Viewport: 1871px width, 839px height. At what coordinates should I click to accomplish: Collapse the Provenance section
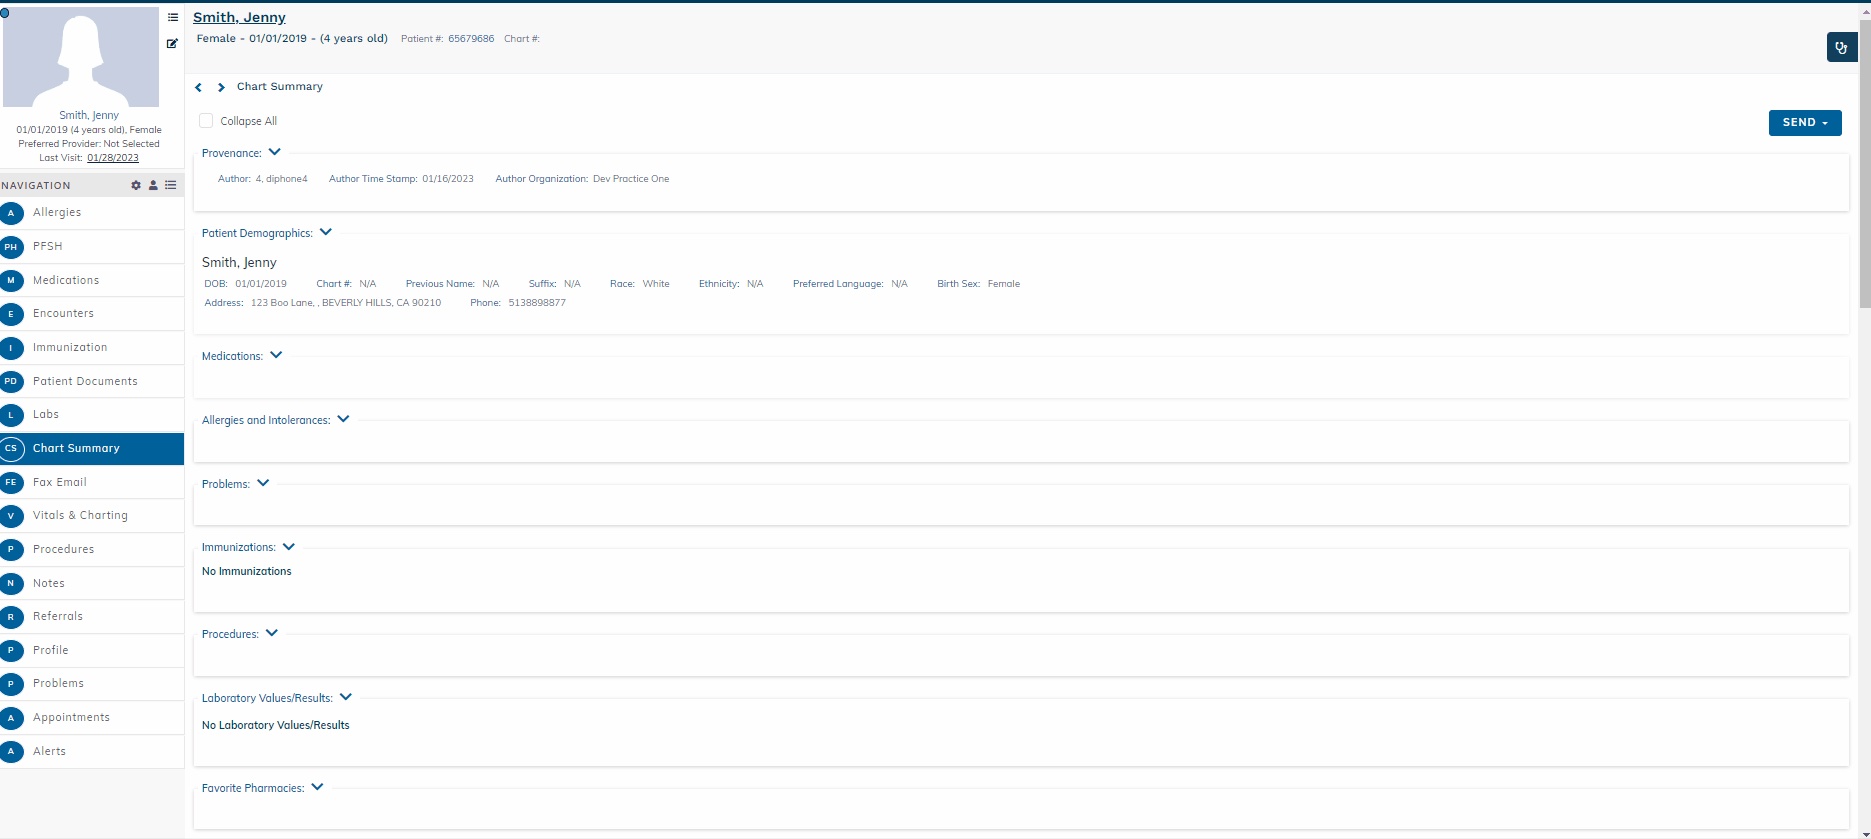[275, 152]
